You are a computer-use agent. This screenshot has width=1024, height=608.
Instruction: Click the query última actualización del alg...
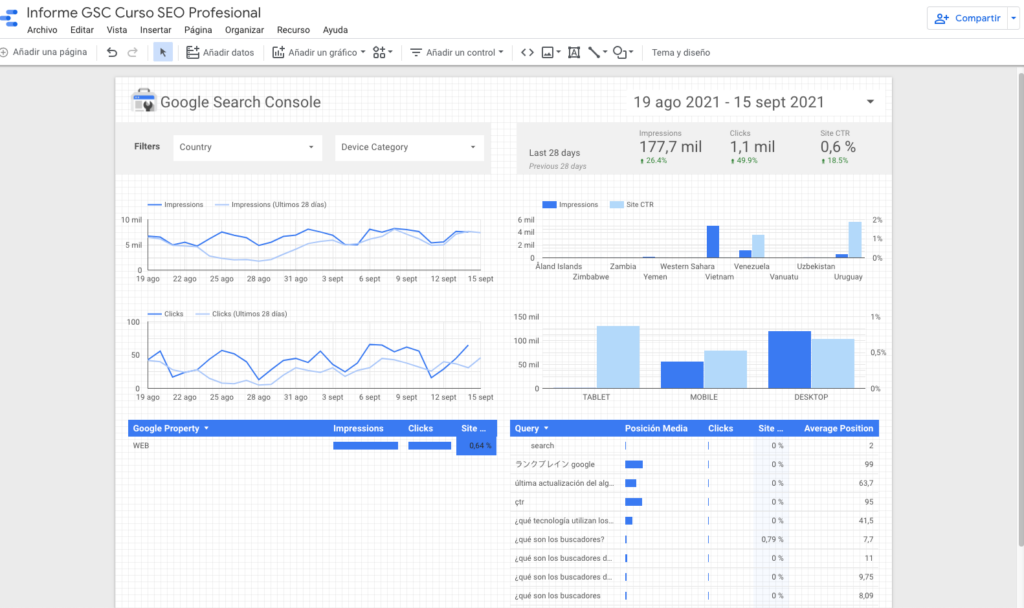pyautogui.click(x=564, y=483)
